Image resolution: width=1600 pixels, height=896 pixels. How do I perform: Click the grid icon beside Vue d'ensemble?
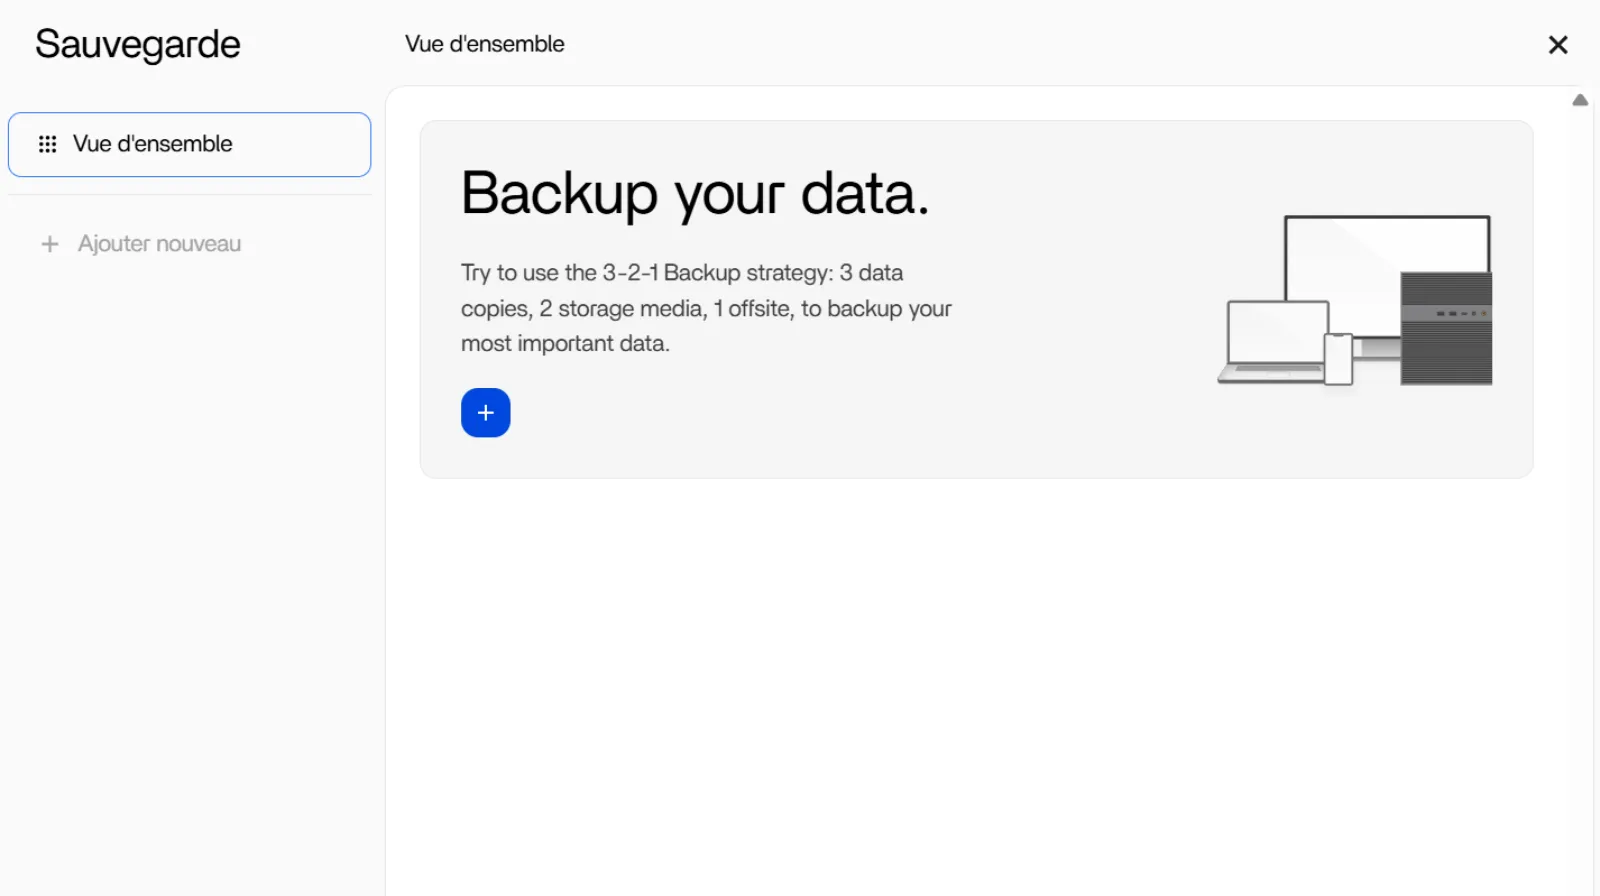coord(47,144)
